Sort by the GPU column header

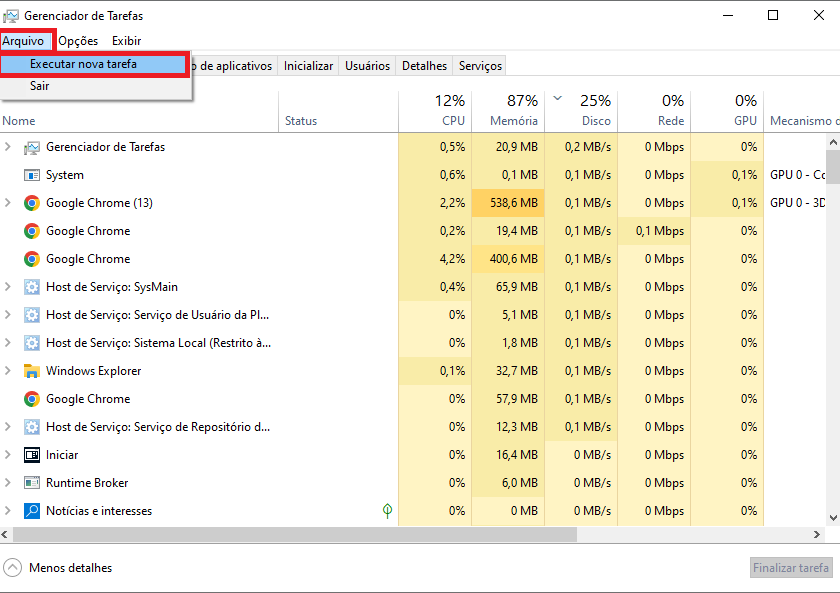pyautogui.click(x=727, y=112)
